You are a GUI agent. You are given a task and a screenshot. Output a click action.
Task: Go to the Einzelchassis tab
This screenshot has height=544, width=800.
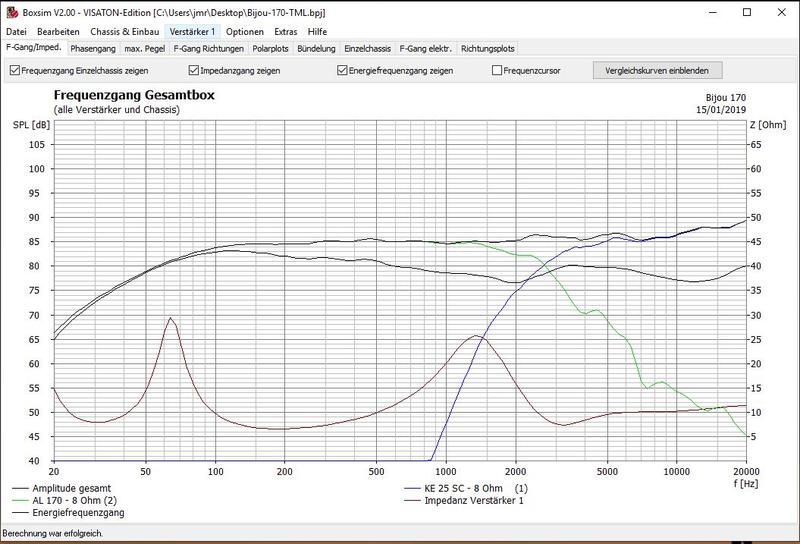[368, 48]
